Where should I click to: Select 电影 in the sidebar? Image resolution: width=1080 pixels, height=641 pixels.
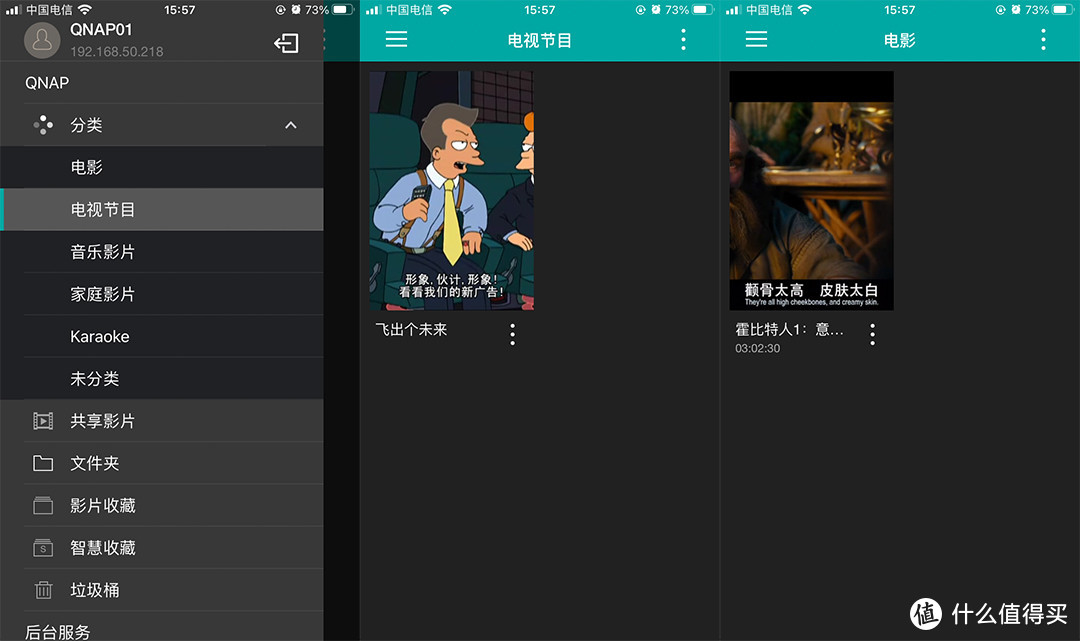point(162,167)
